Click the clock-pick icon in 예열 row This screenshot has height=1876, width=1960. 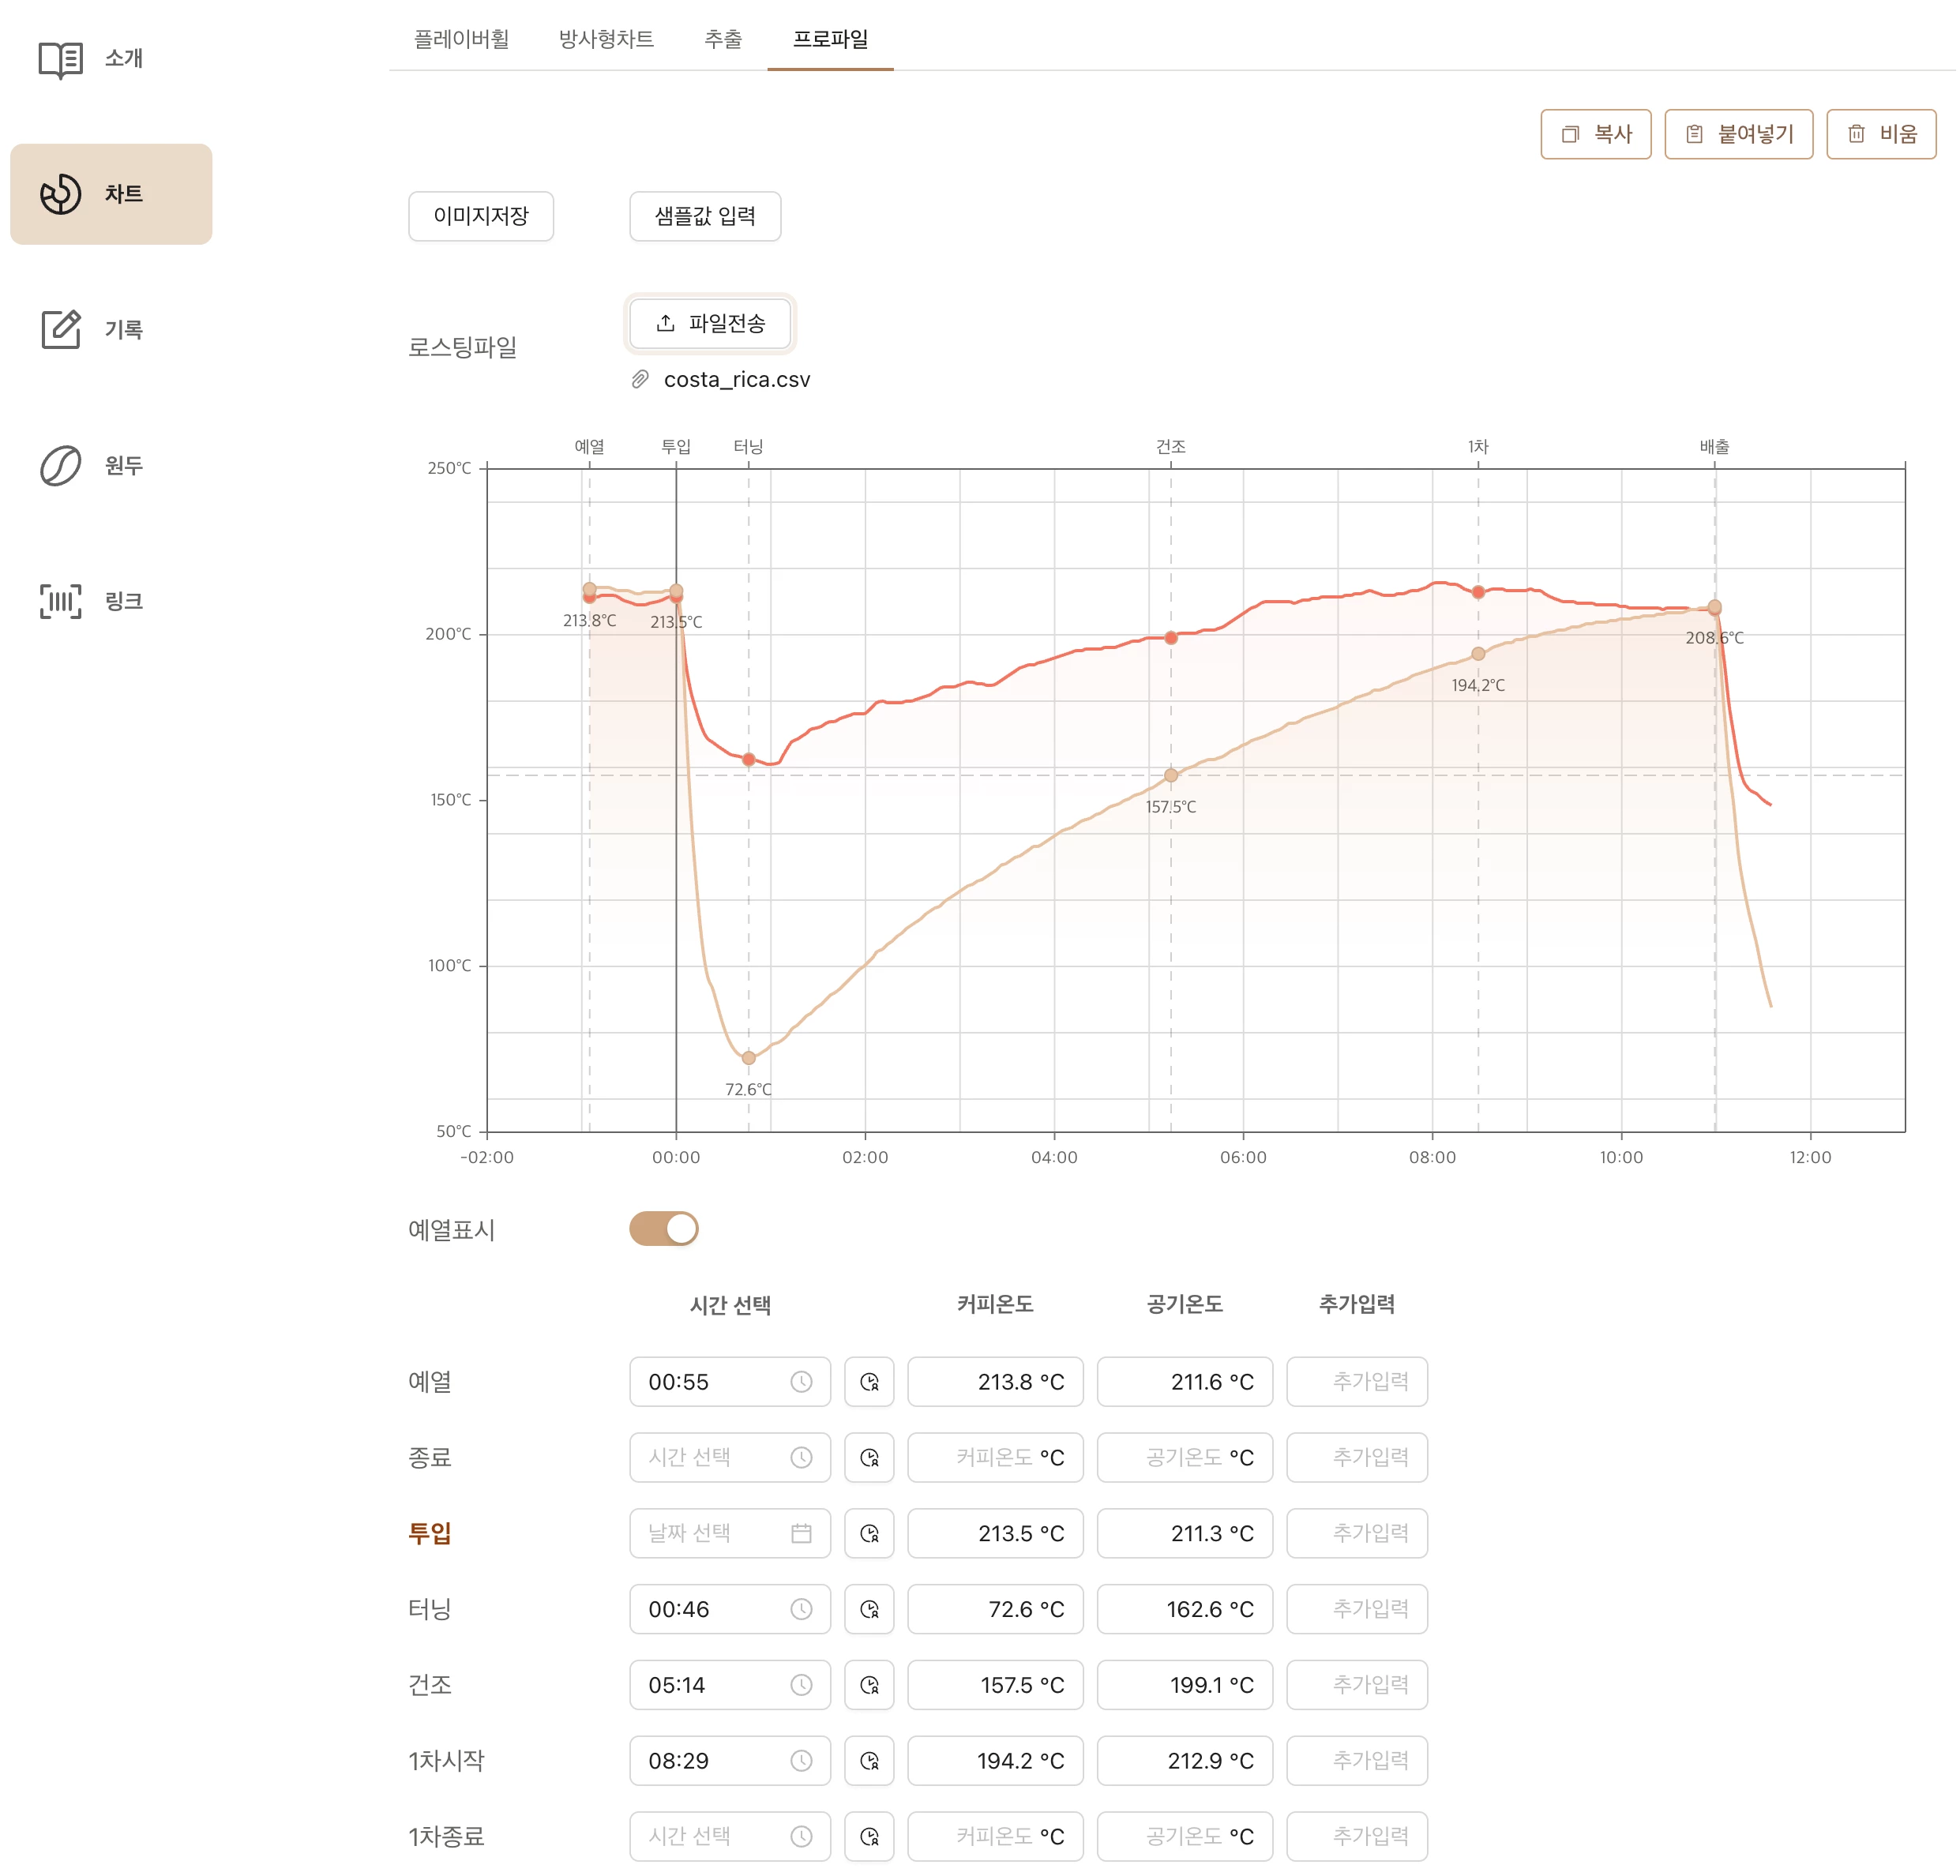[x=869, y=1381]
